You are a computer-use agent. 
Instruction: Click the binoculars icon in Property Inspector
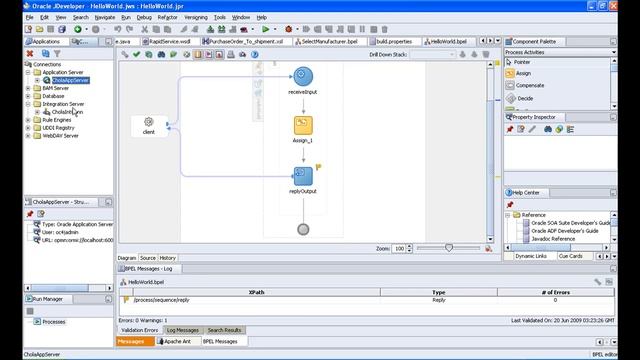[x=548, y=129]
